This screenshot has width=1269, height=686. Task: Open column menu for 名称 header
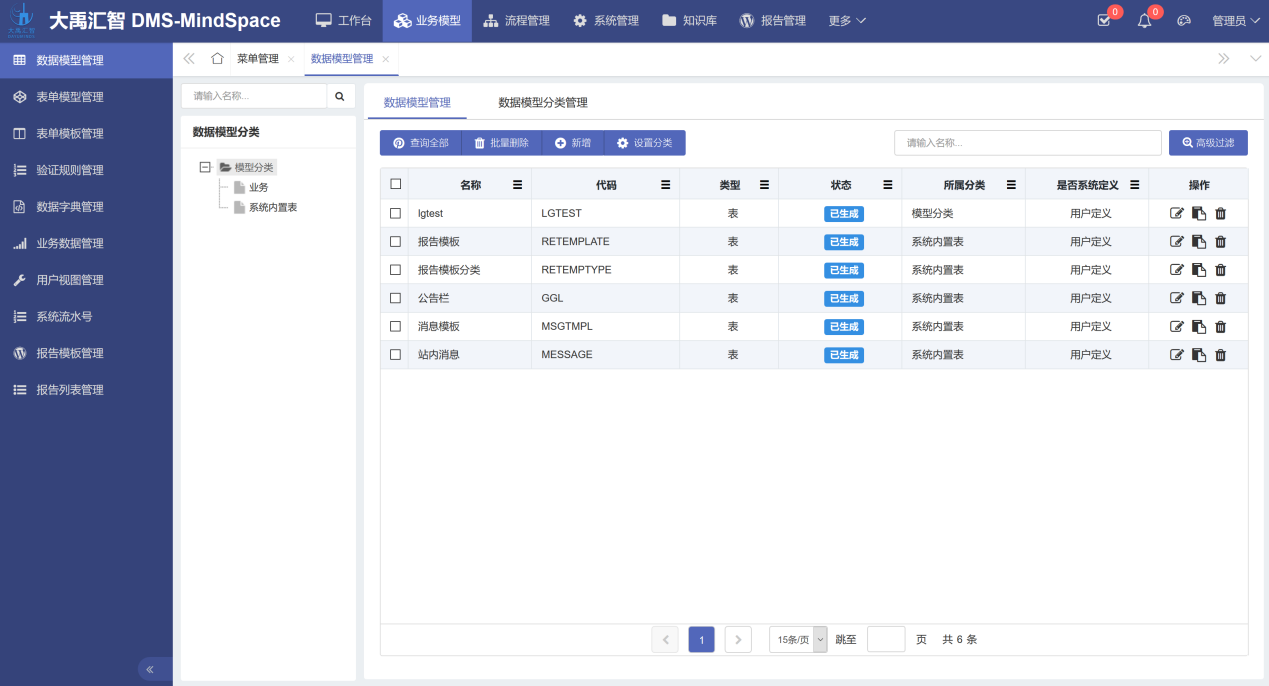click(x=517, y=185)
